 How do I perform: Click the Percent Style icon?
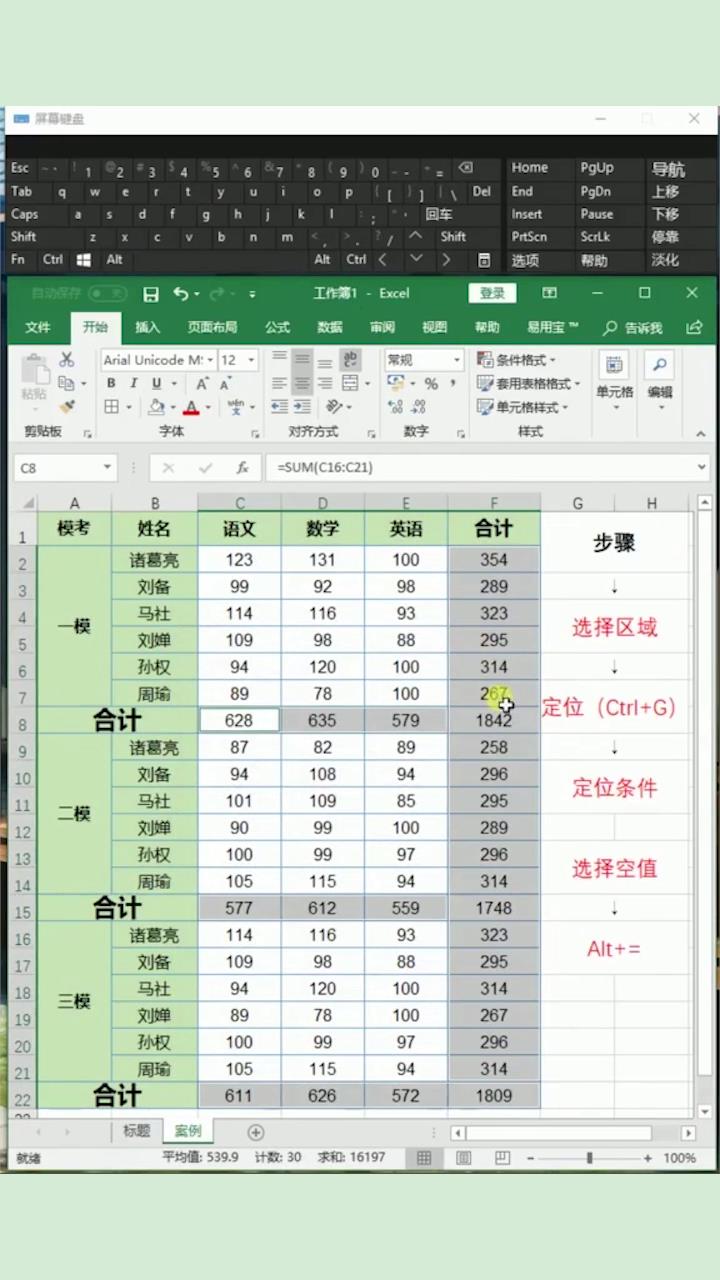pos(431,384)
